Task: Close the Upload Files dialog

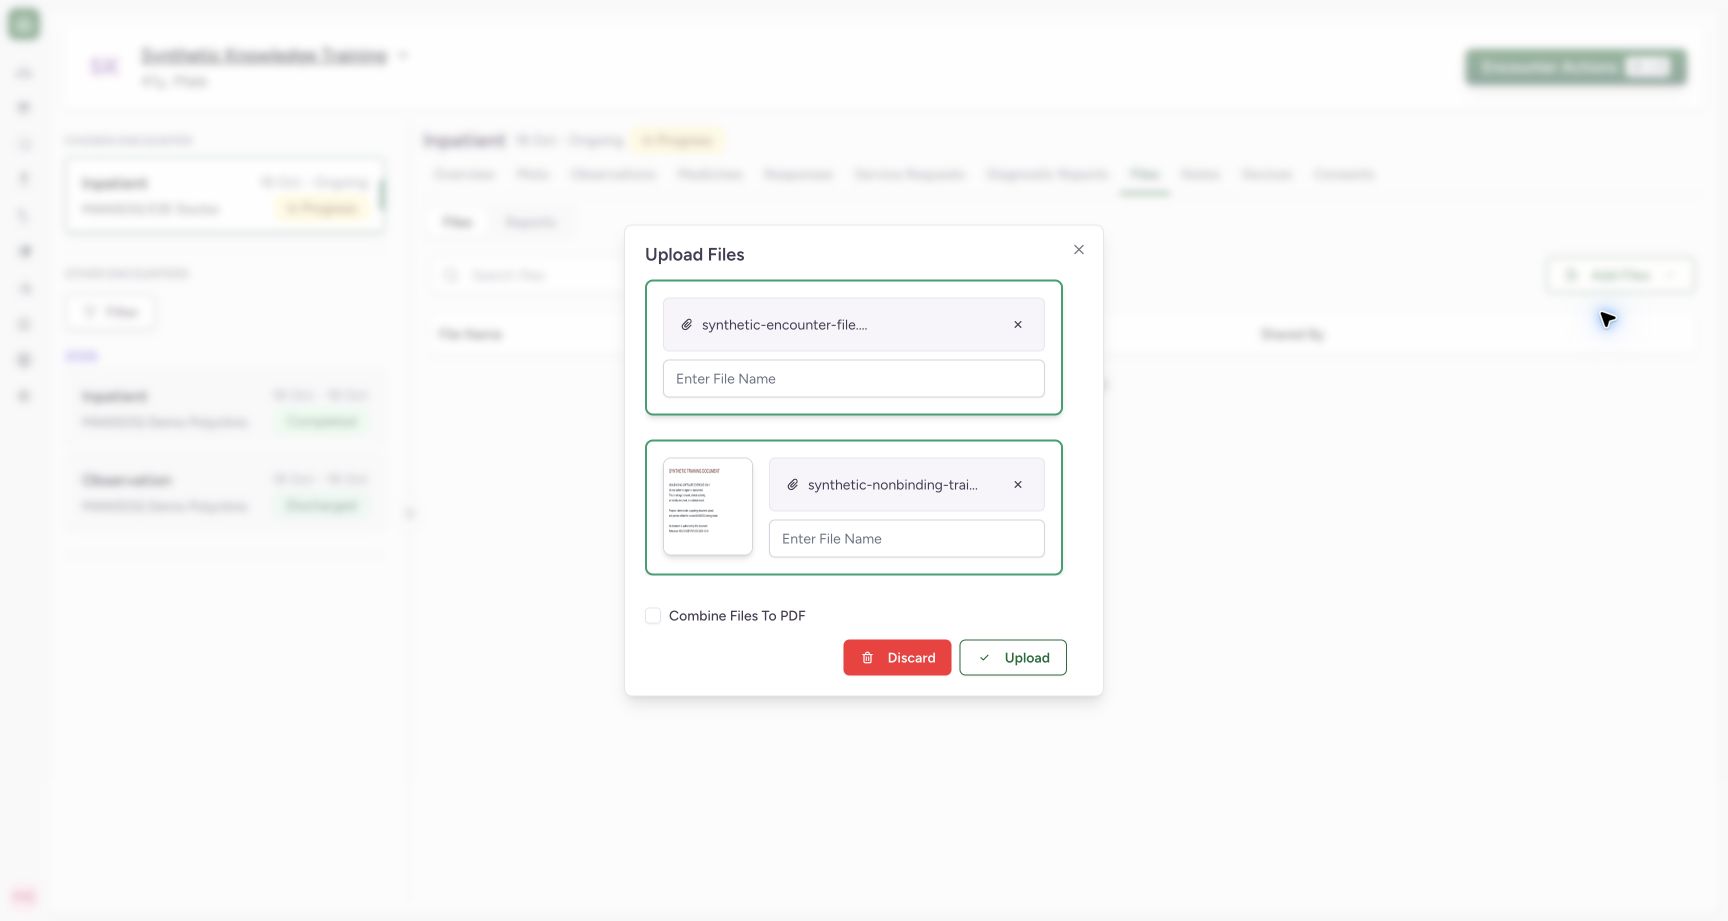Action: point(1079,250)
